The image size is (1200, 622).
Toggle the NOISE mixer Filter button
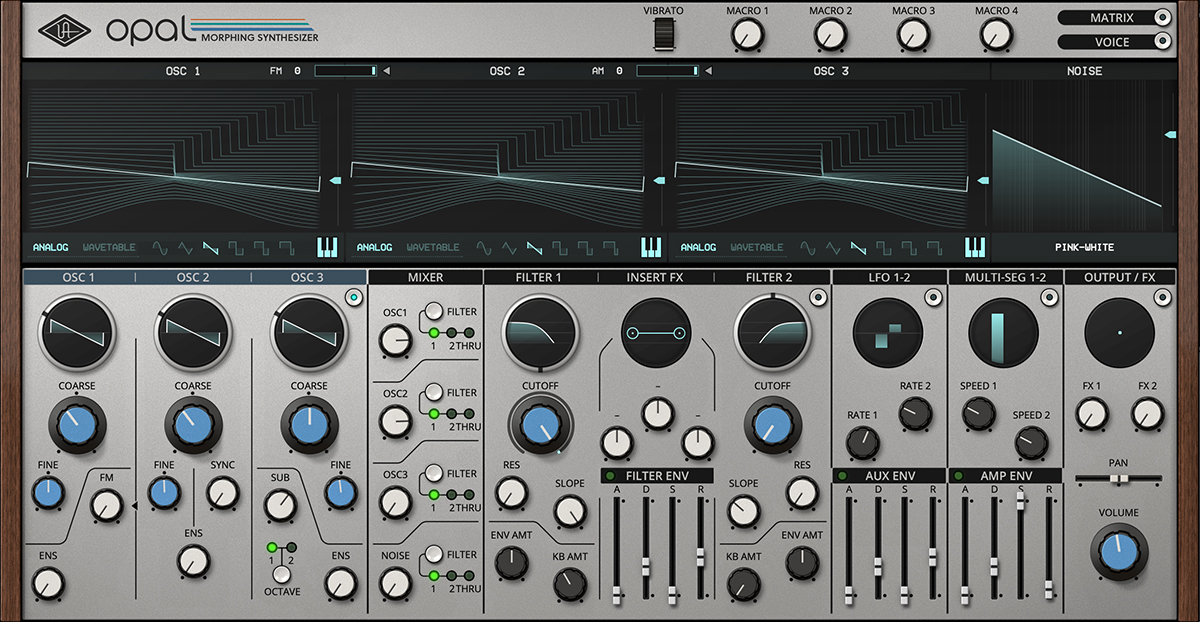pos(434,555)
